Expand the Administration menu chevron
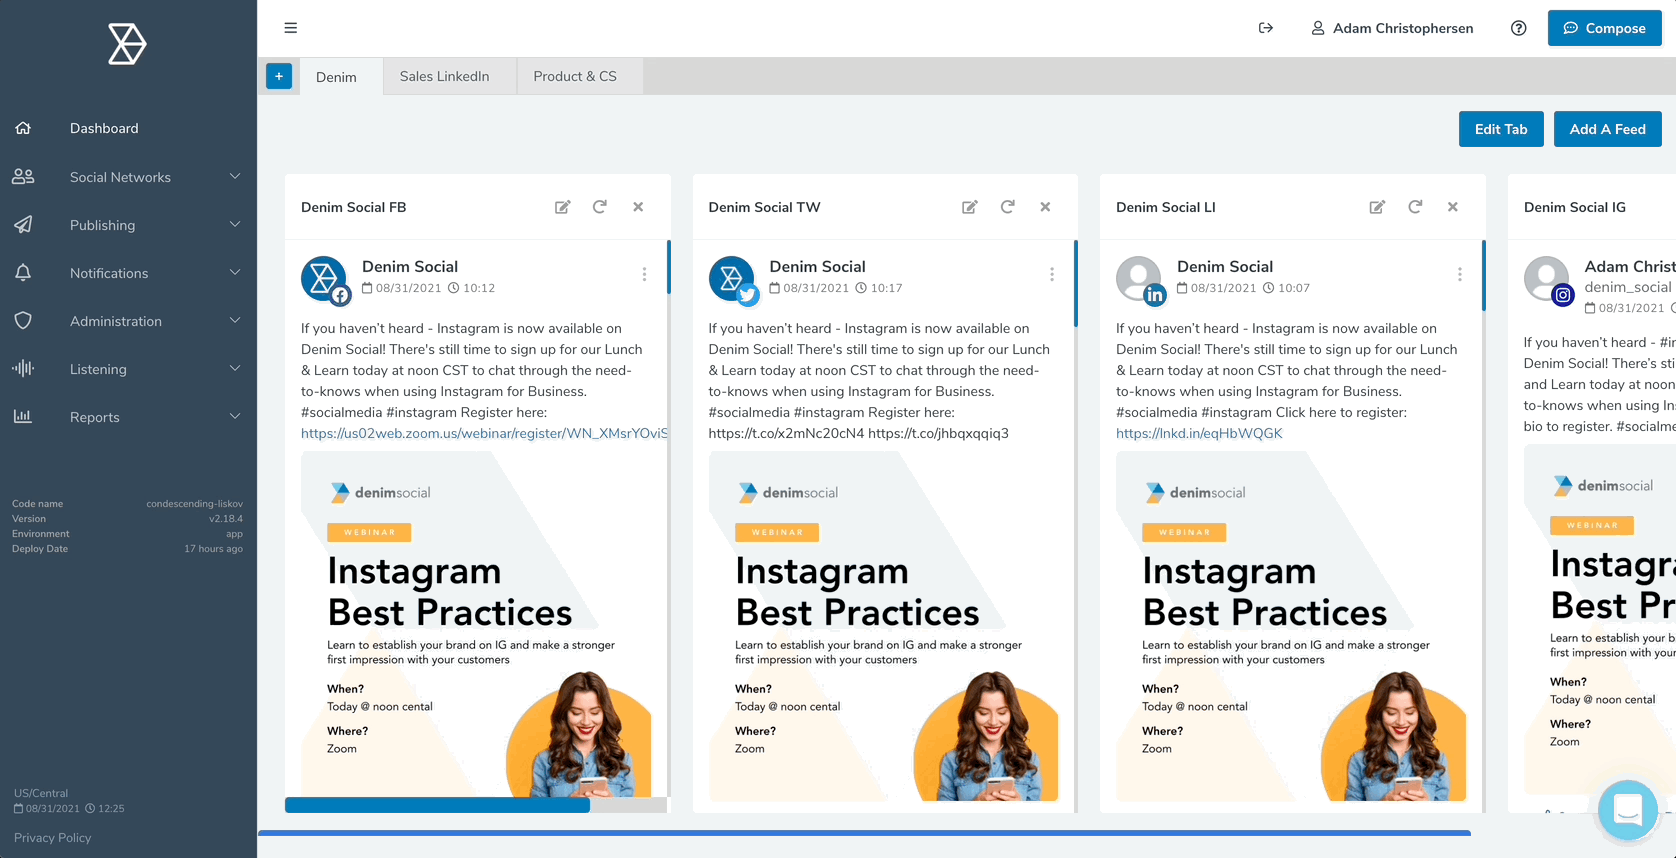This screenshot has width=1676, height=858. coord(235,321)
